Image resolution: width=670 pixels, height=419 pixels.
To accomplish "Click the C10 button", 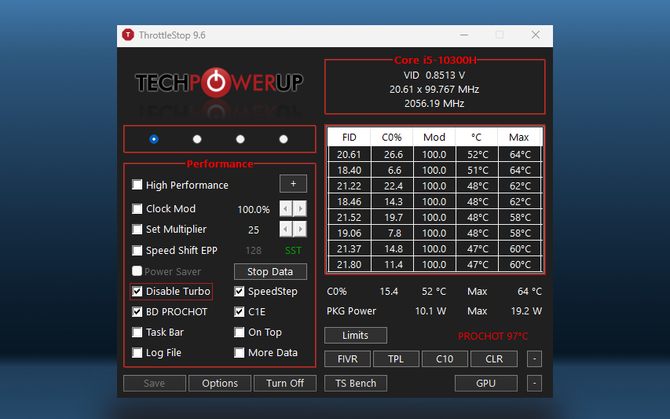I will (x=445, y=359).
